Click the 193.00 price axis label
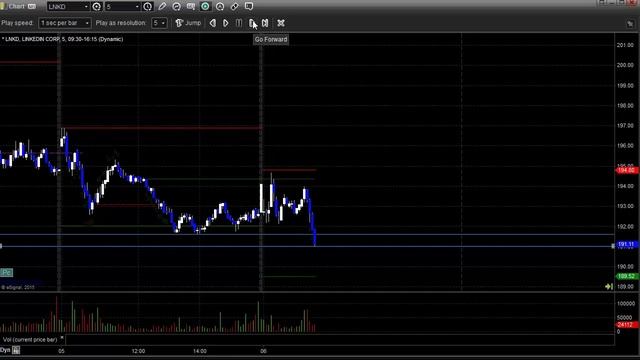 pos(625,206)
